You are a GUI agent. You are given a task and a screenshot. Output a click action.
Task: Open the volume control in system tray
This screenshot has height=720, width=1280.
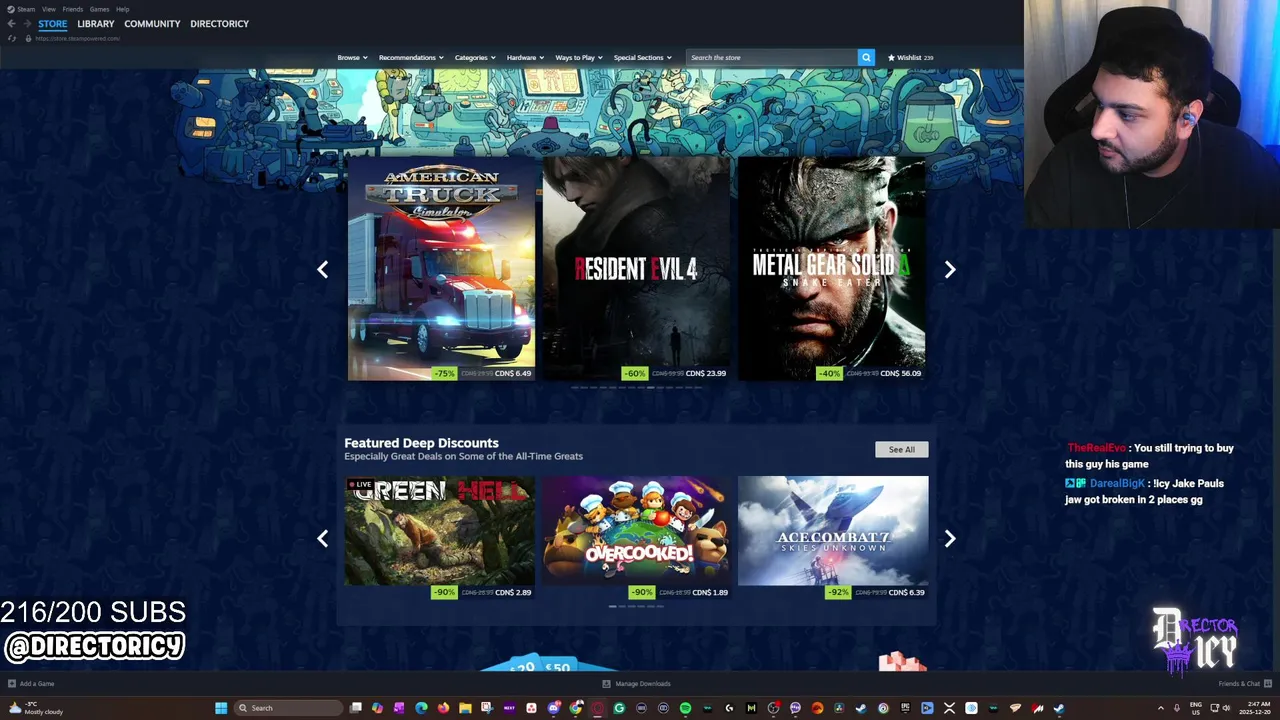pos(1226,708)
